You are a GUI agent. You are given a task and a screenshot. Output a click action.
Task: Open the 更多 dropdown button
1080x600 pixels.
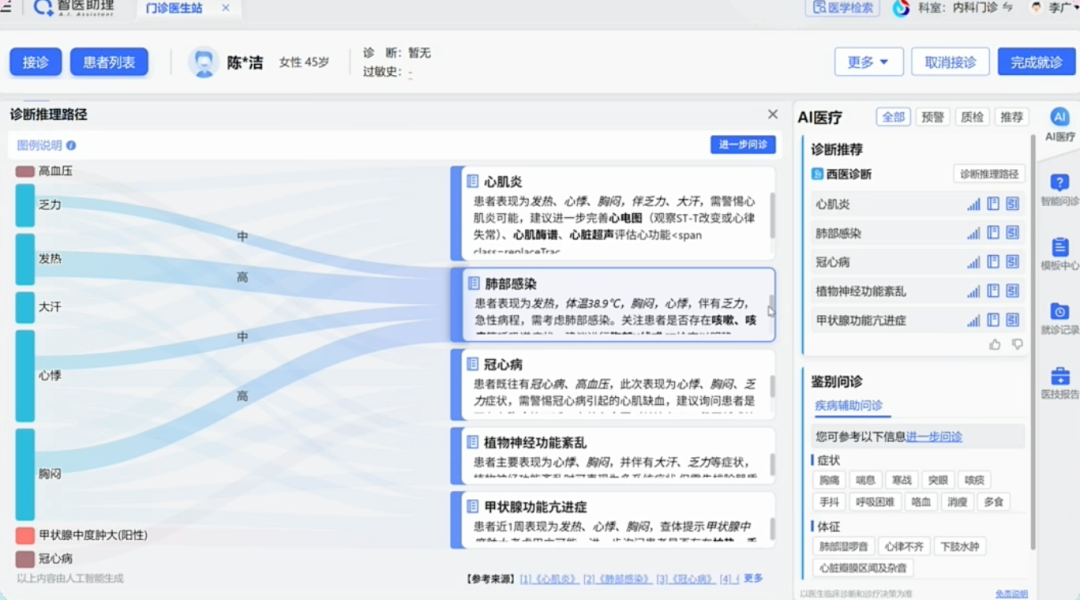click(868, 62)
